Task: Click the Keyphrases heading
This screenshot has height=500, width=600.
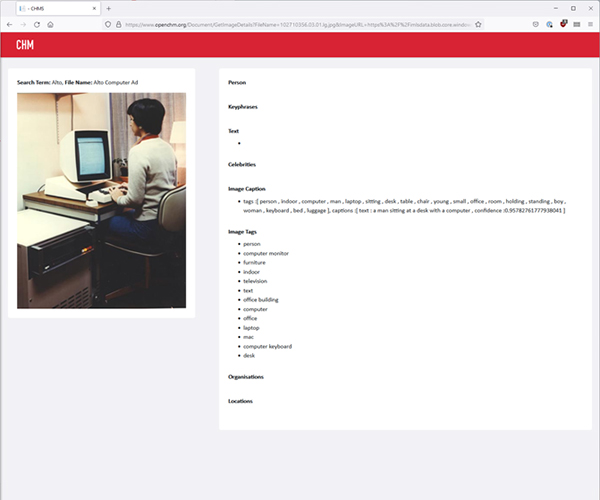Action: [243, 107]
